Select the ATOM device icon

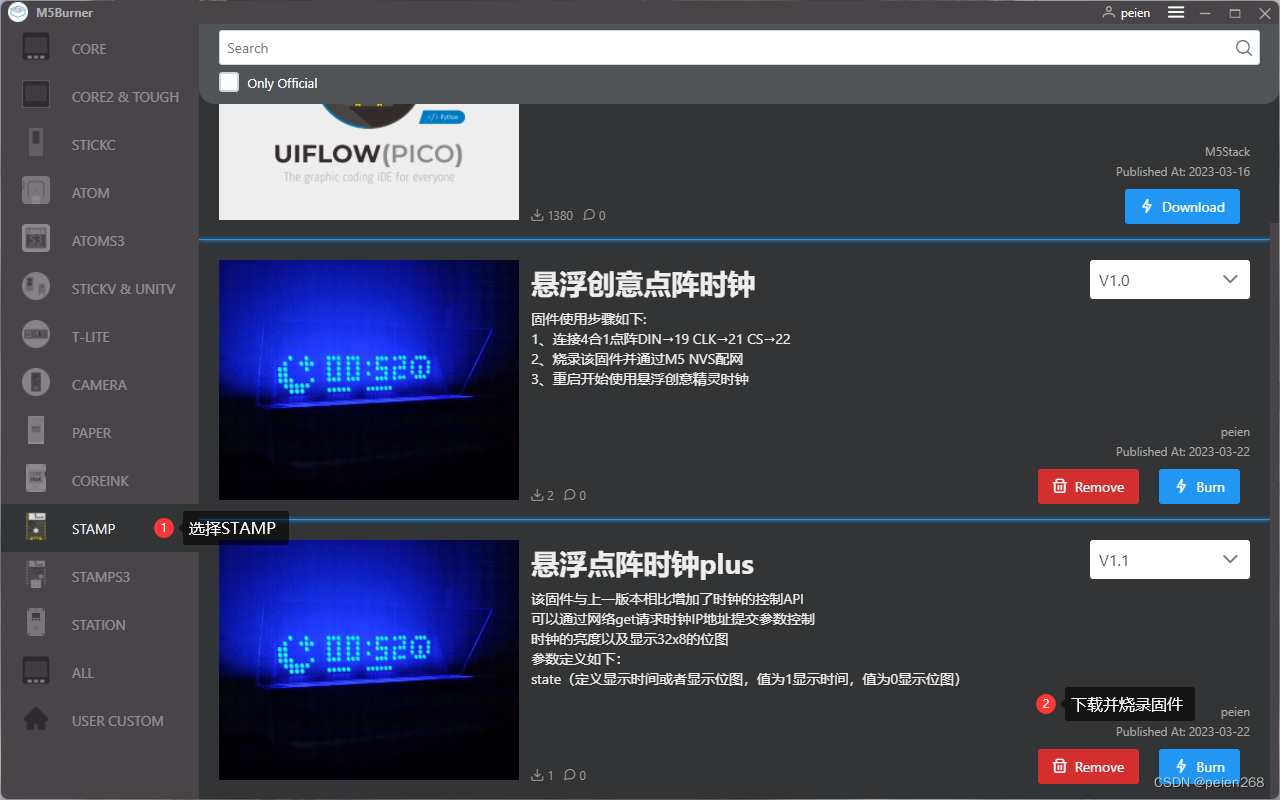[x=37, y=192]
